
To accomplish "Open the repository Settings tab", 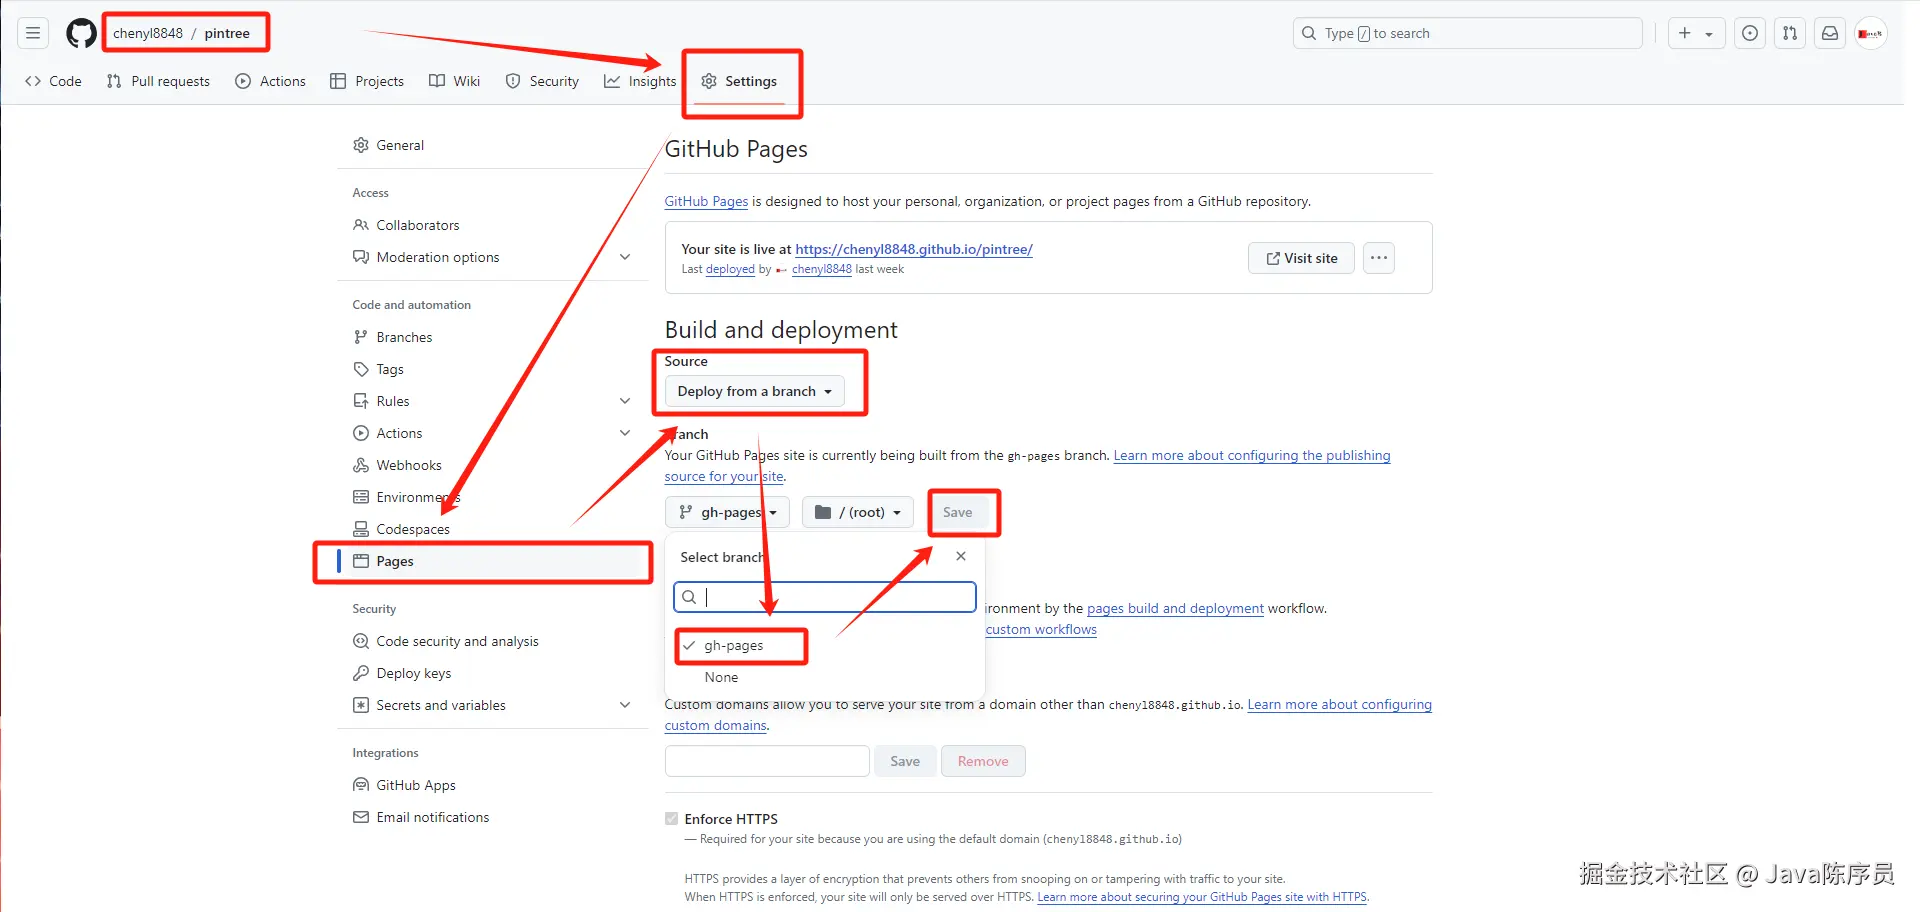I will click(740, 81).
